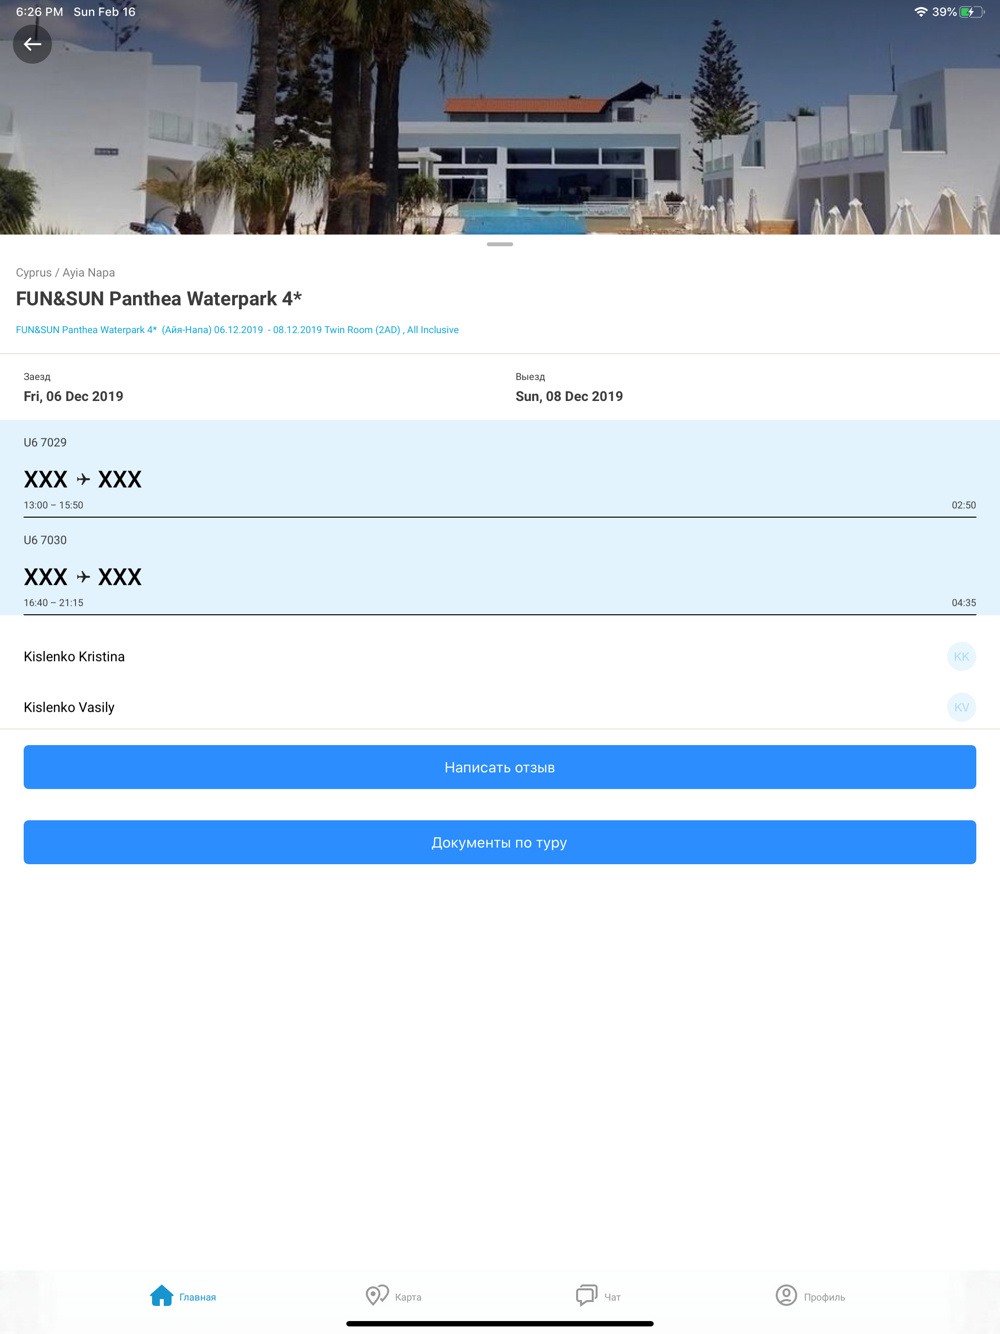Image resolution: width=1000 pixels, height=1334 pixels.
Task: Select flight U6 7029
Action: [x=500, y=469]
